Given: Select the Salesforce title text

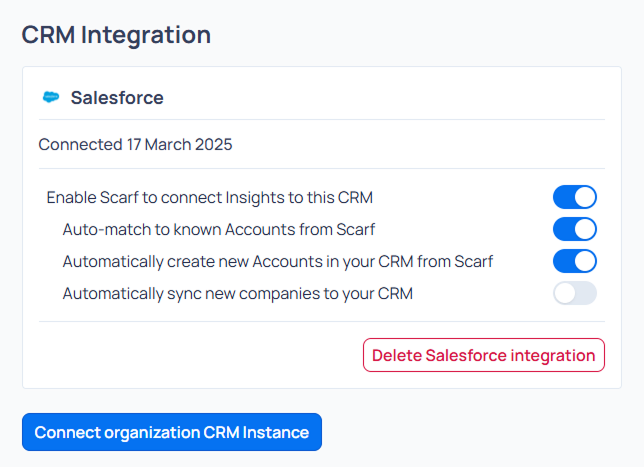Looking at the screenshot, I should [x=117, y=98].
